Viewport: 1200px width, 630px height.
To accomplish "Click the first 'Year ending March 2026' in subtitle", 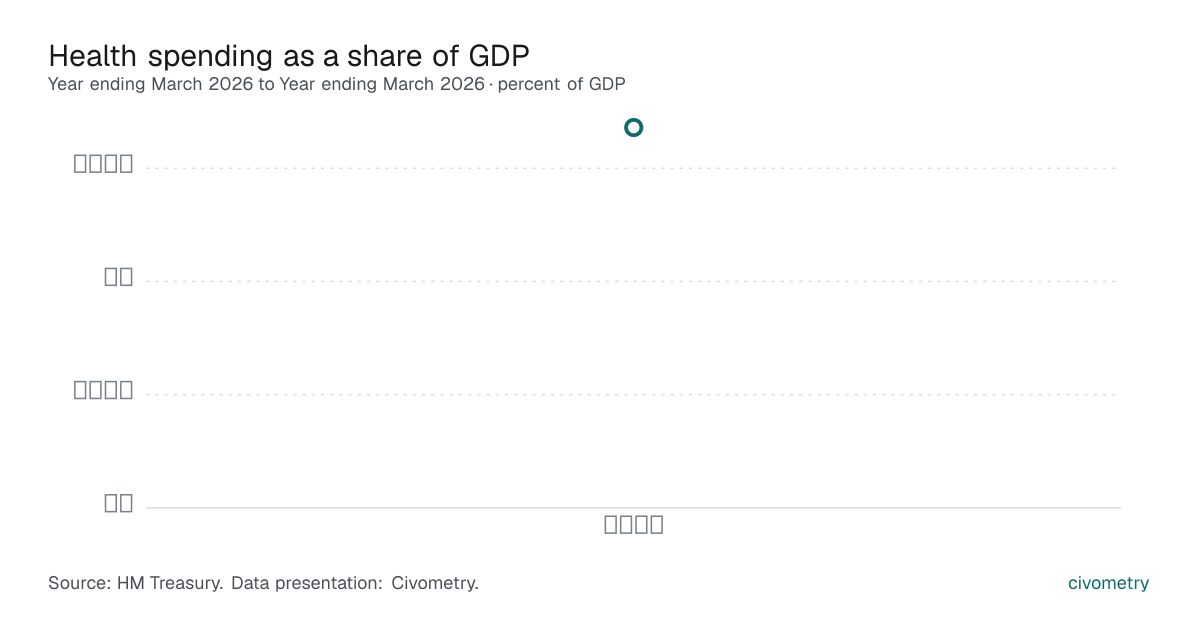I will (x=151, y=84).
